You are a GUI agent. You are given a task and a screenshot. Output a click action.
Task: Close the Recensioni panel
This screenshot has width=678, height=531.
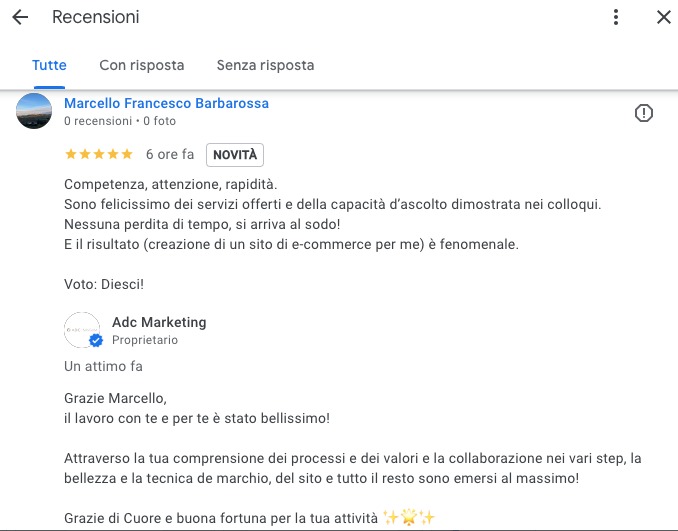[x=663, y=17]
